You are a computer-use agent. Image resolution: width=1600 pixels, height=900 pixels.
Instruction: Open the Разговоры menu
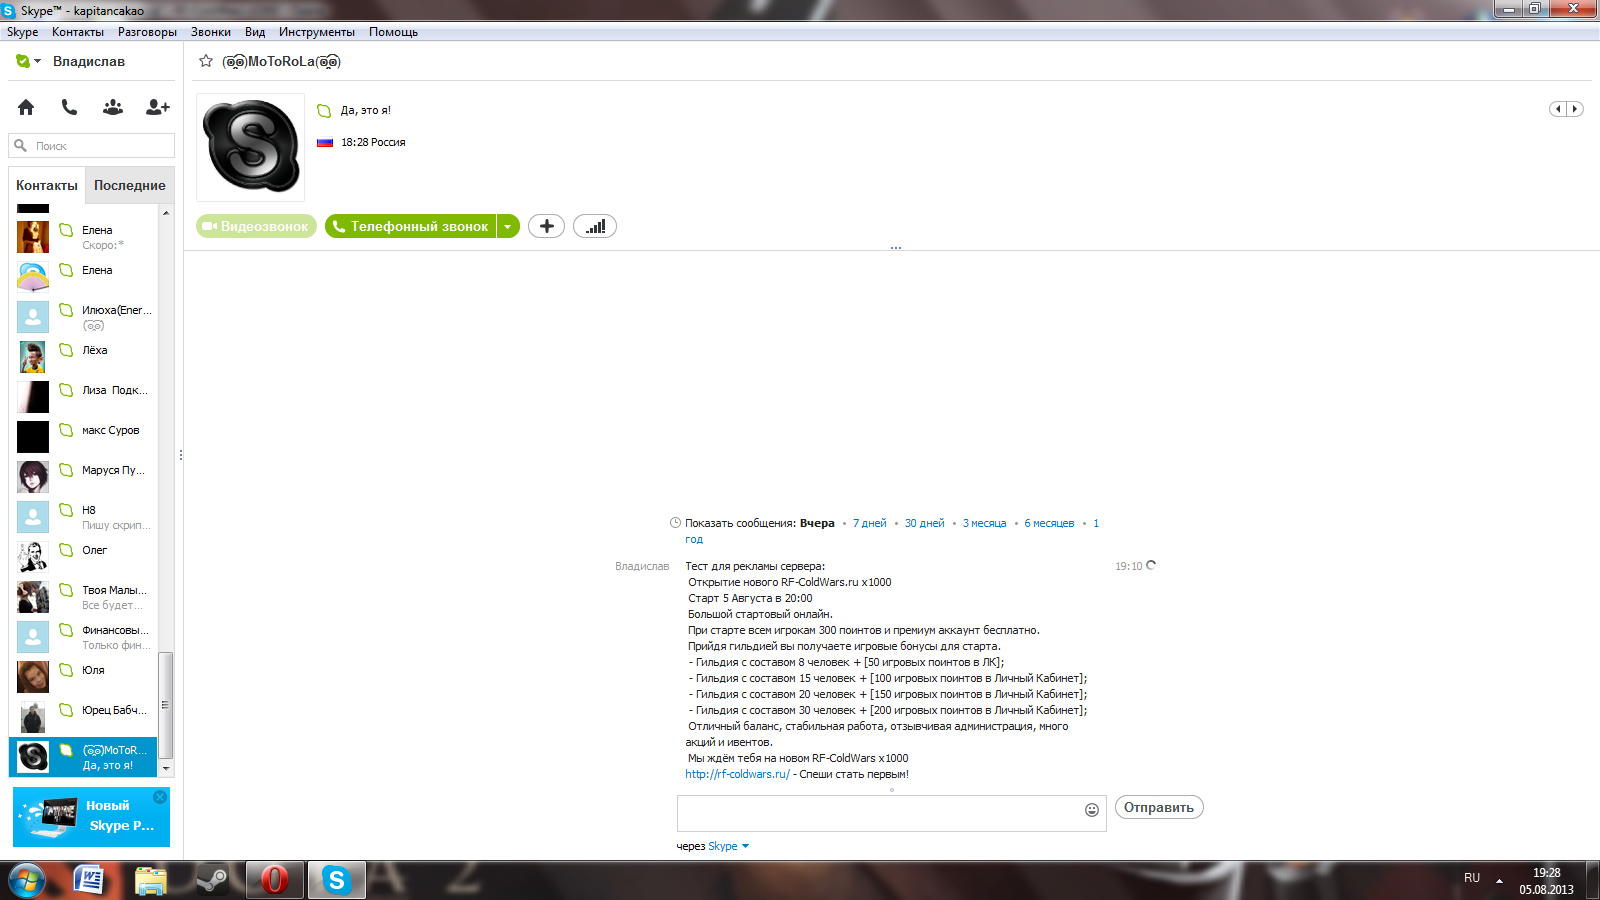147,32
